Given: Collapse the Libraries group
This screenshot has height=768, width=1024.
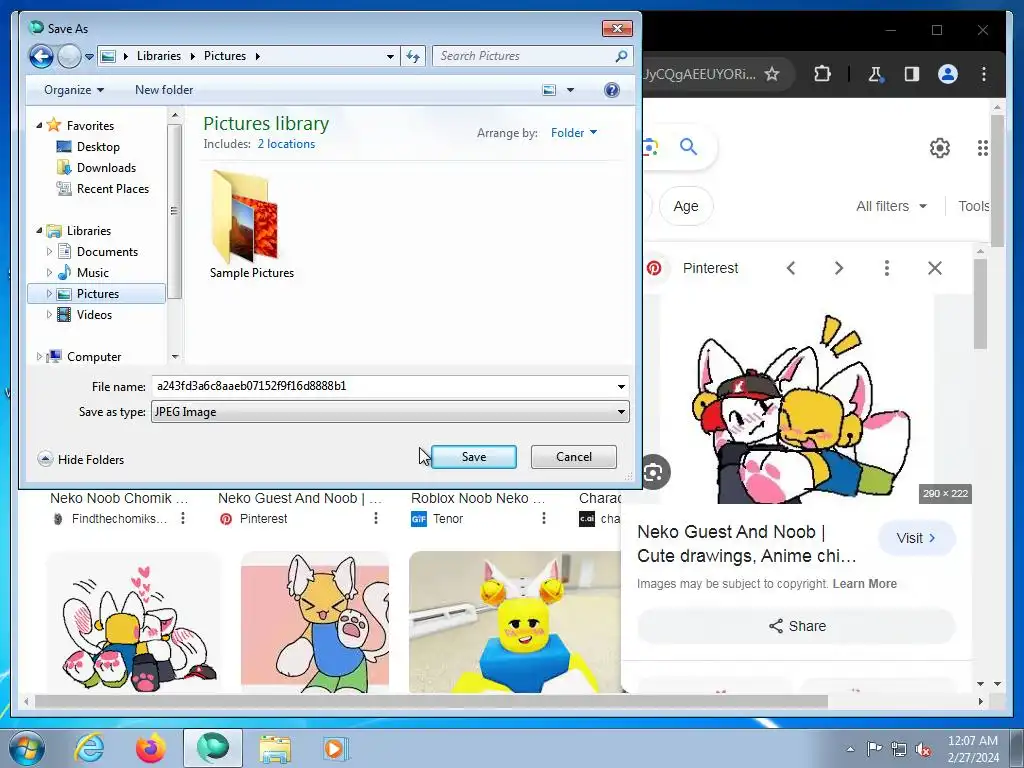Looking at the screenshot, I should tap(39, 231).
